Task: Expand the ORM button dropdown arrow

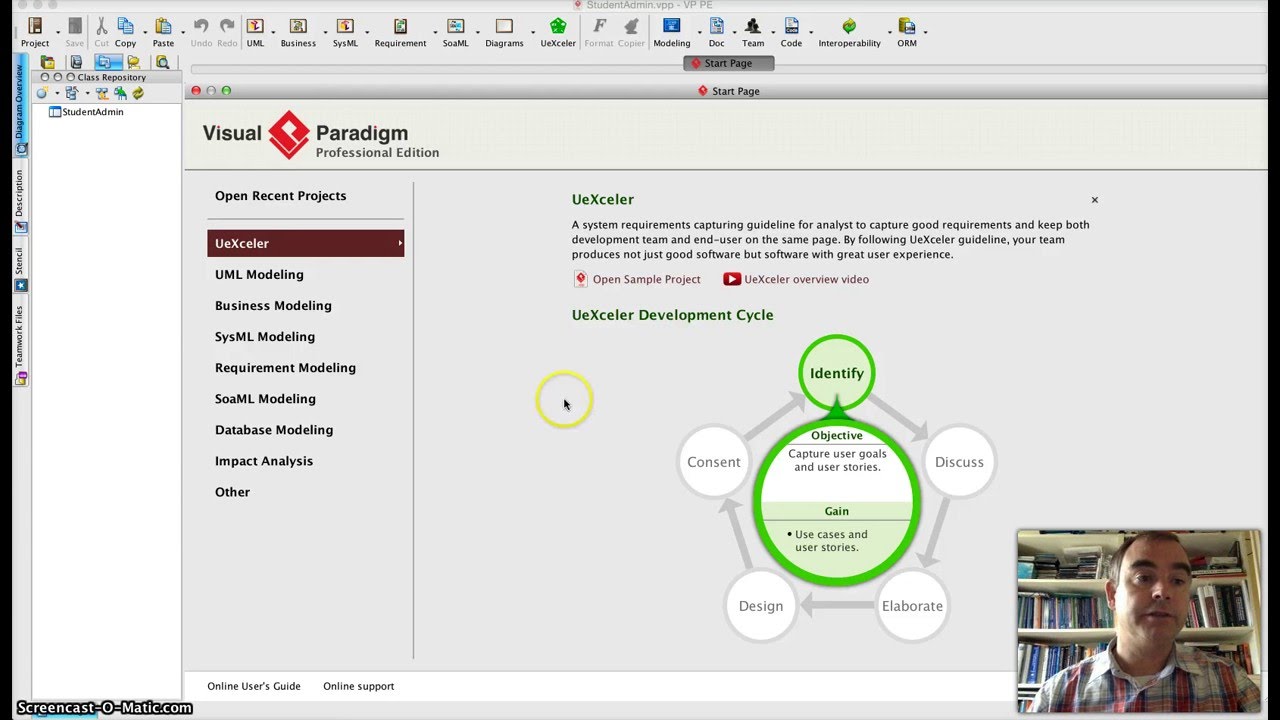Action: (923, 32)
